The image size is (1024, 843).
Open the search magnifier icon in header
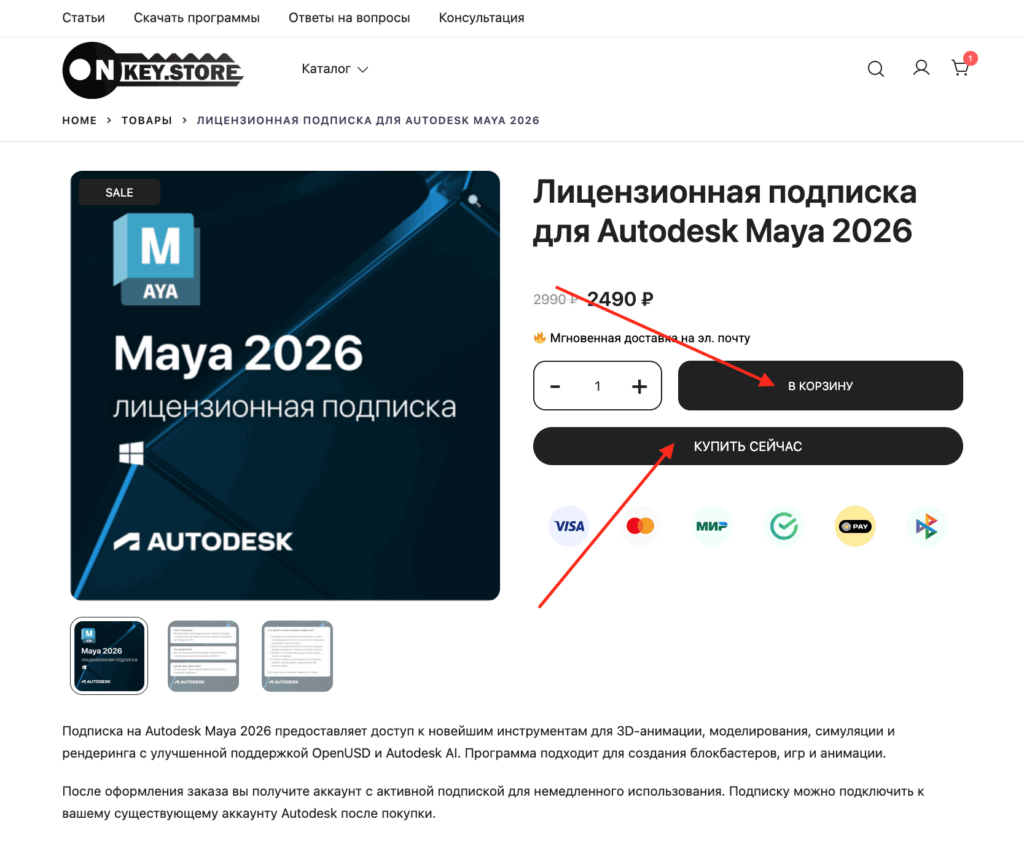click(875, 69)
